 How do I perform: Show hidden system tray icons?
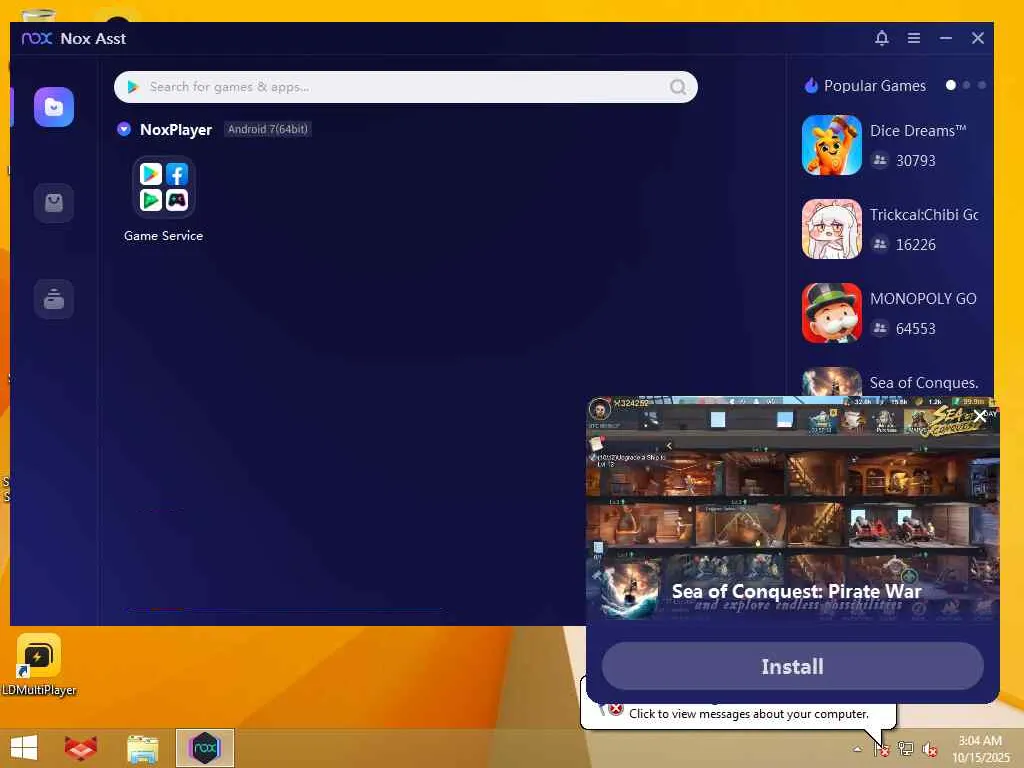[857, 749]
